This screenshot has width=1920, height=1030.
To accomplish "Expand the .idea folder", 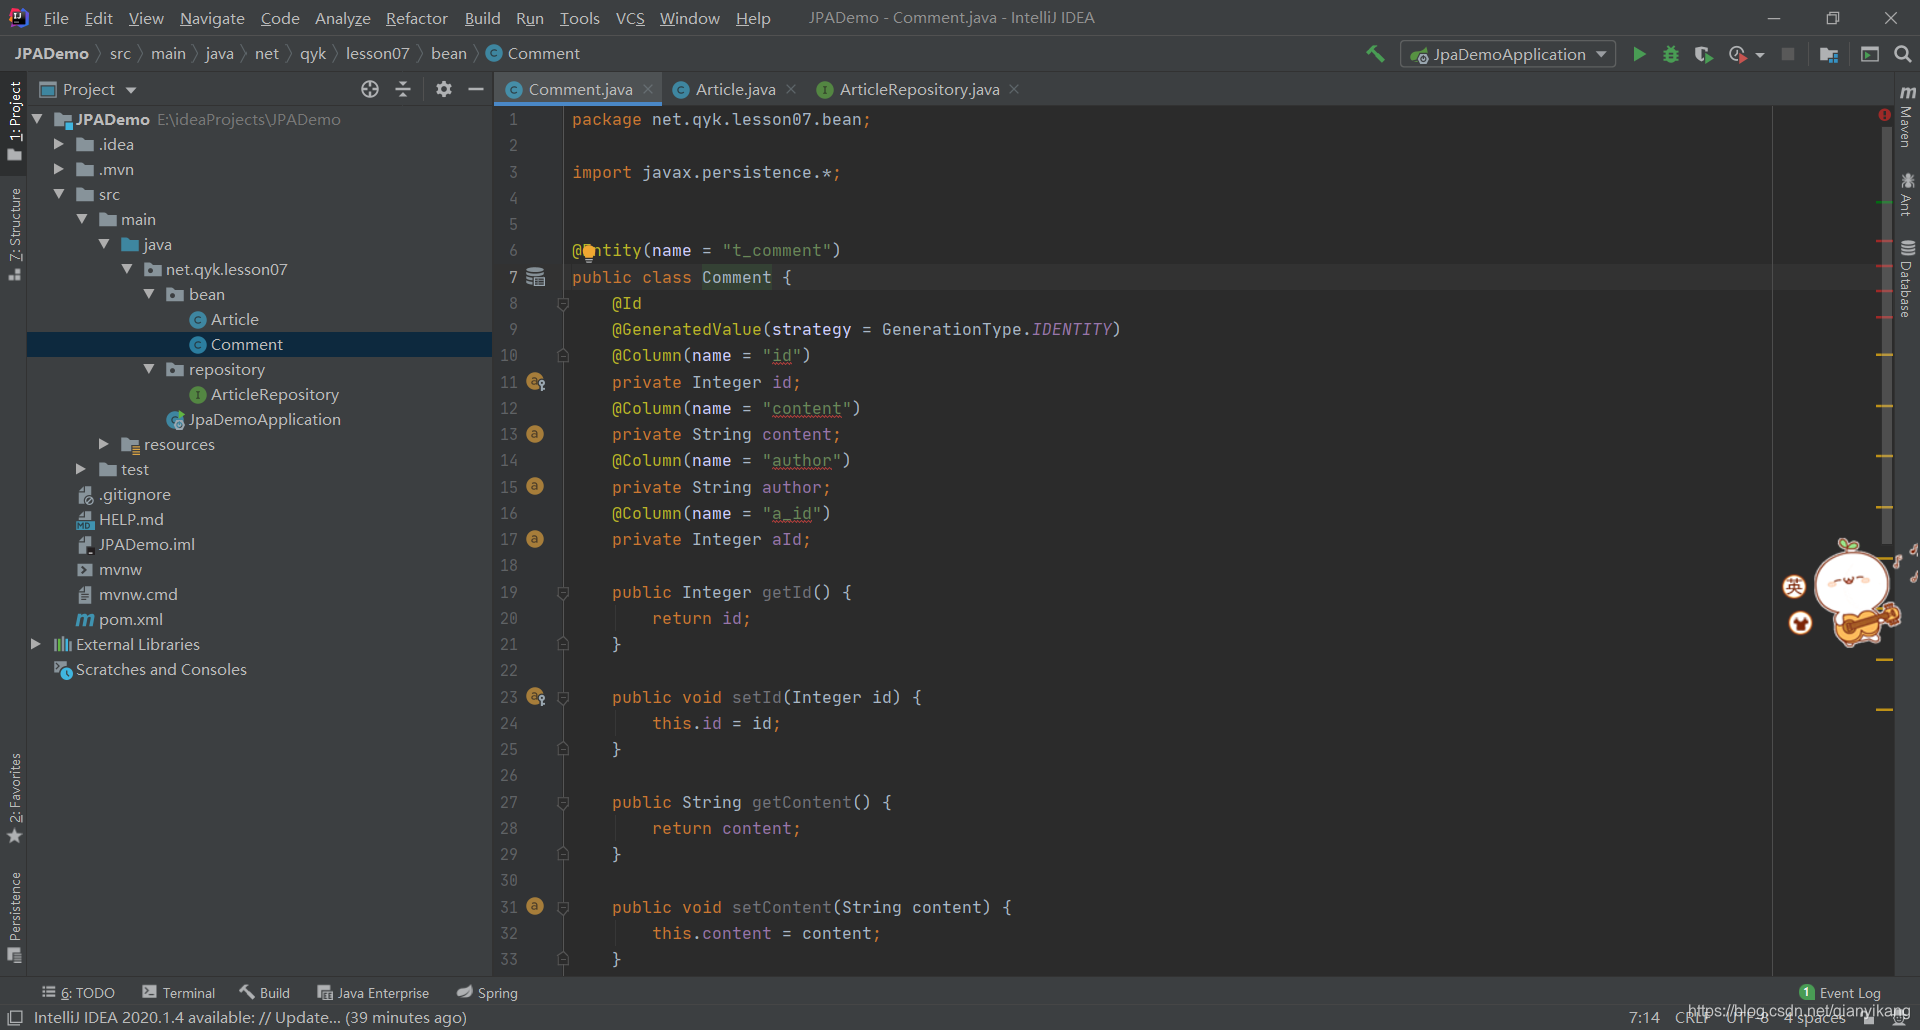I will (59, 144).
